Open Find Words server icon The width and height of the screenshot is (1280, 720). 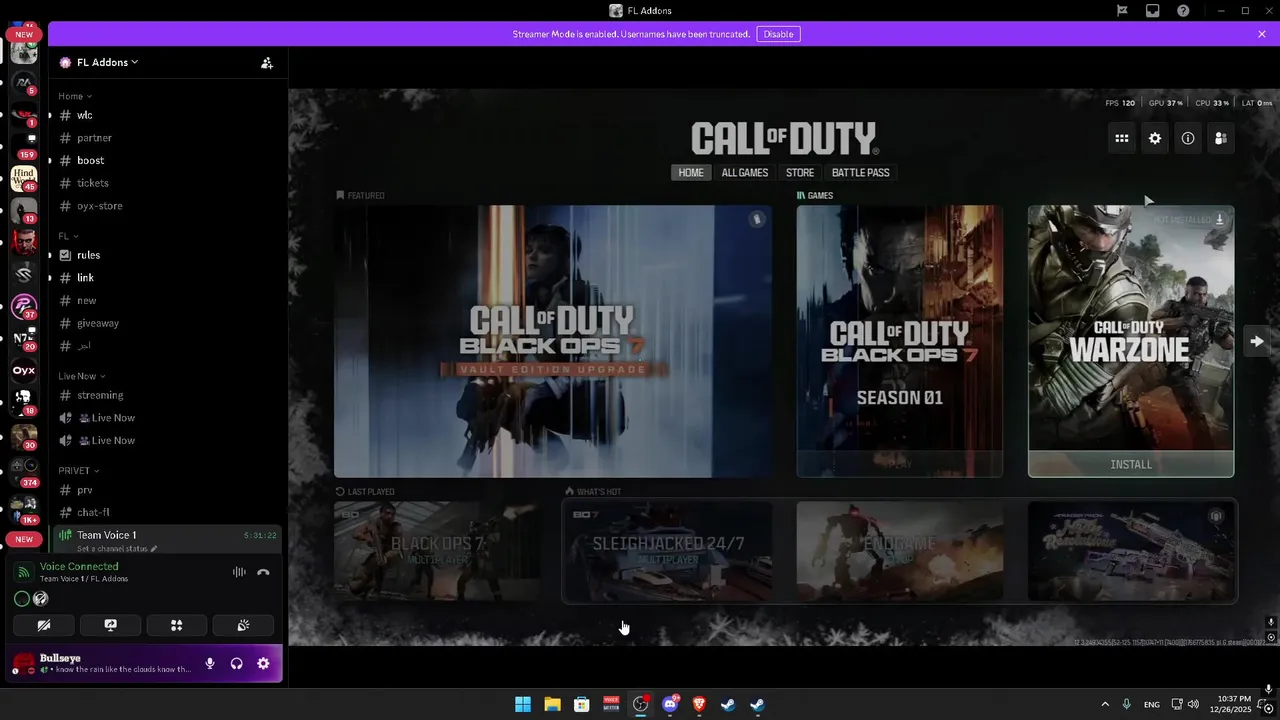pos(24,179)
